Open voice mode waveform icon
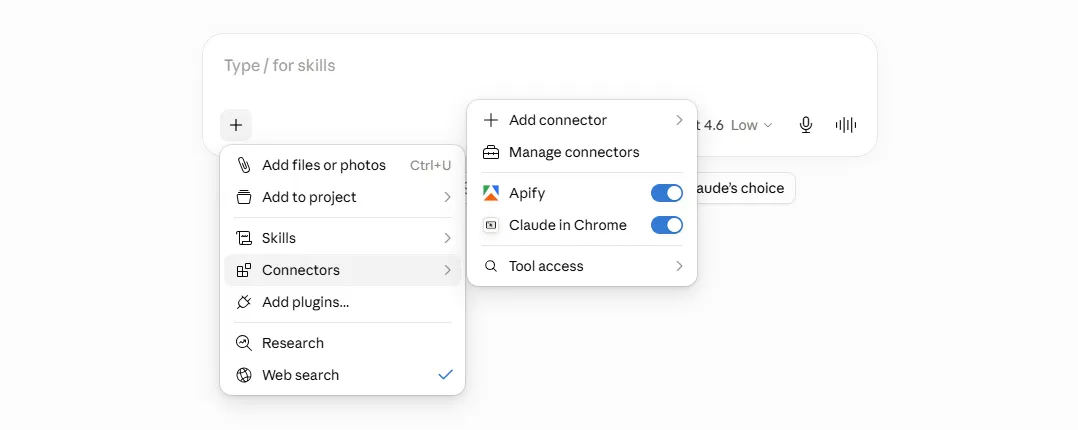This screenshot has width=1078, height=430. (846, 125)
